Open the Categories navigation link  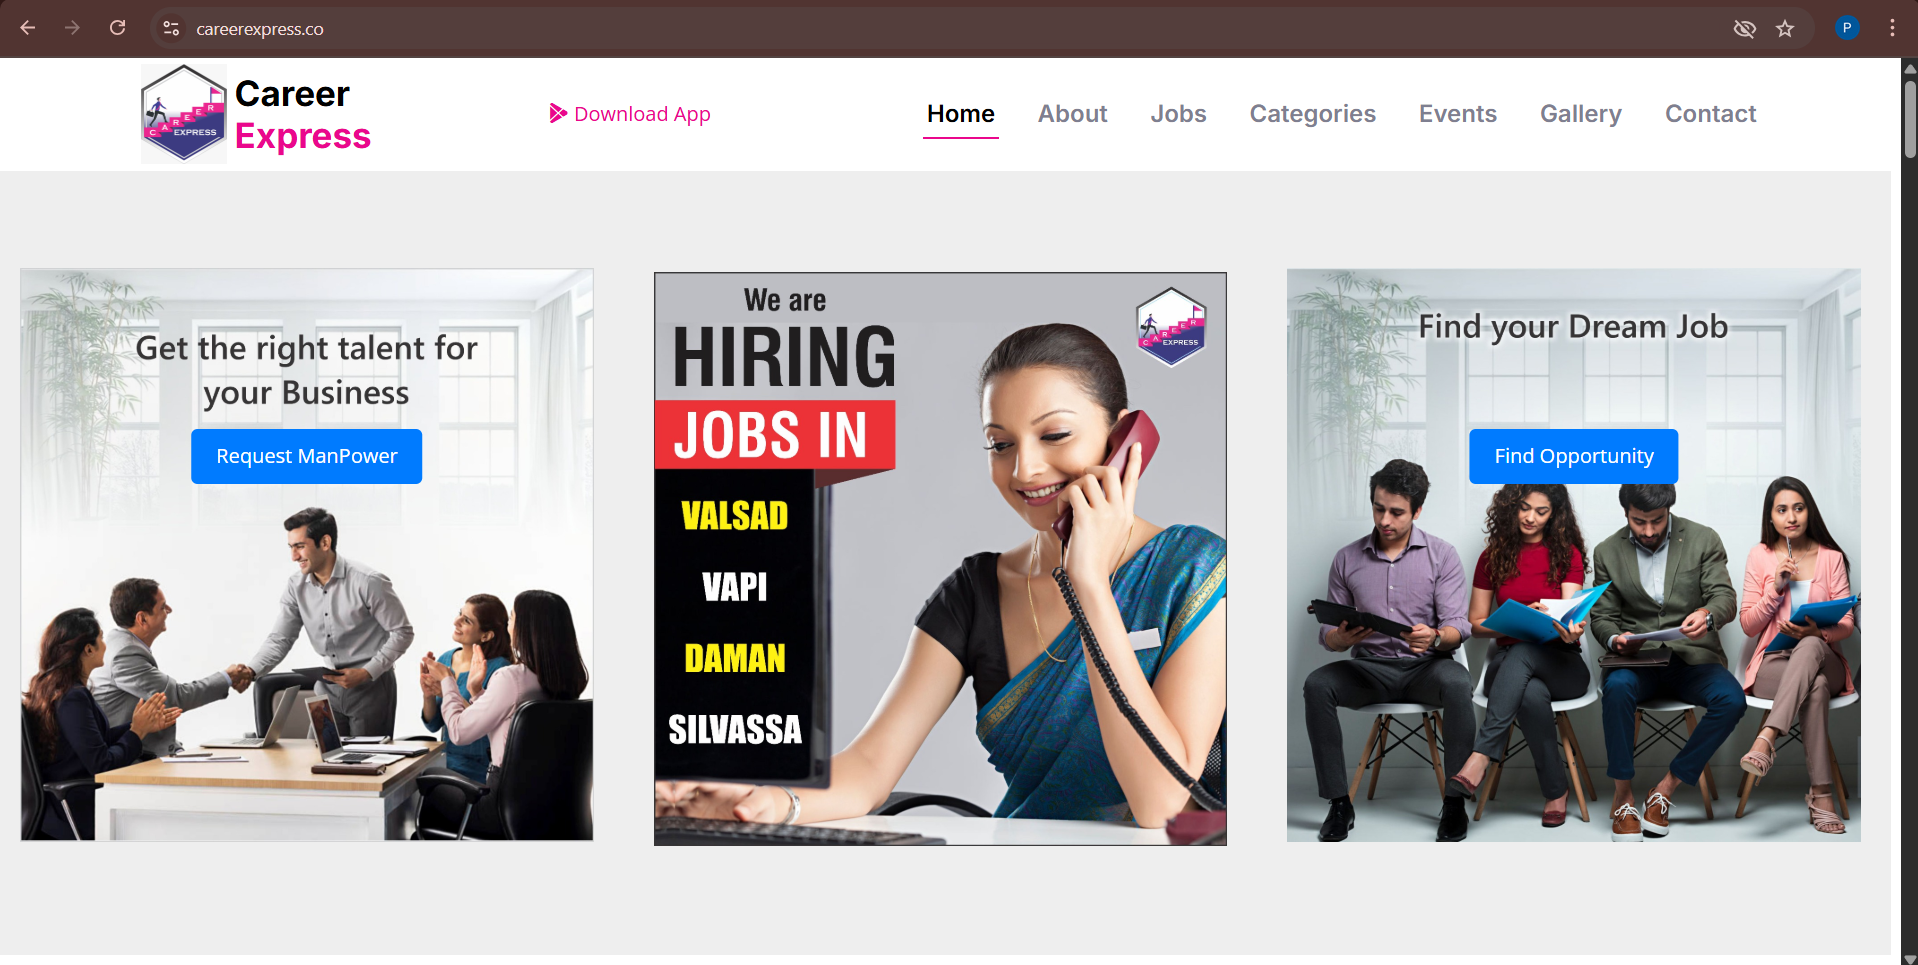pos(1312,114)
